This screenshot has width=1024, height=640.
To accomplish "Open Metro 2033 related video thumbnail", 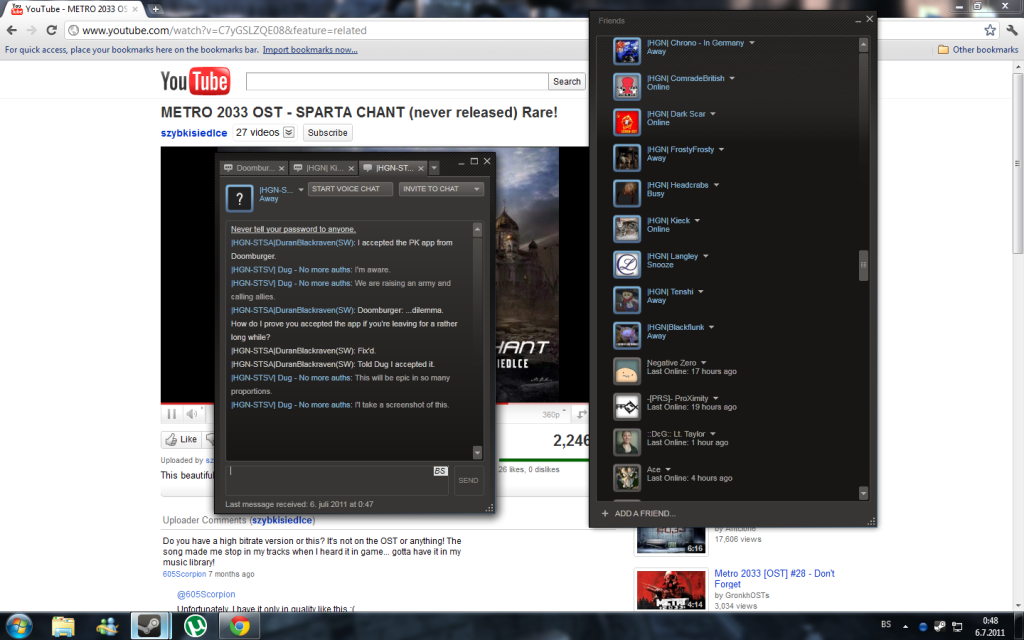I will tap(671, 590).
